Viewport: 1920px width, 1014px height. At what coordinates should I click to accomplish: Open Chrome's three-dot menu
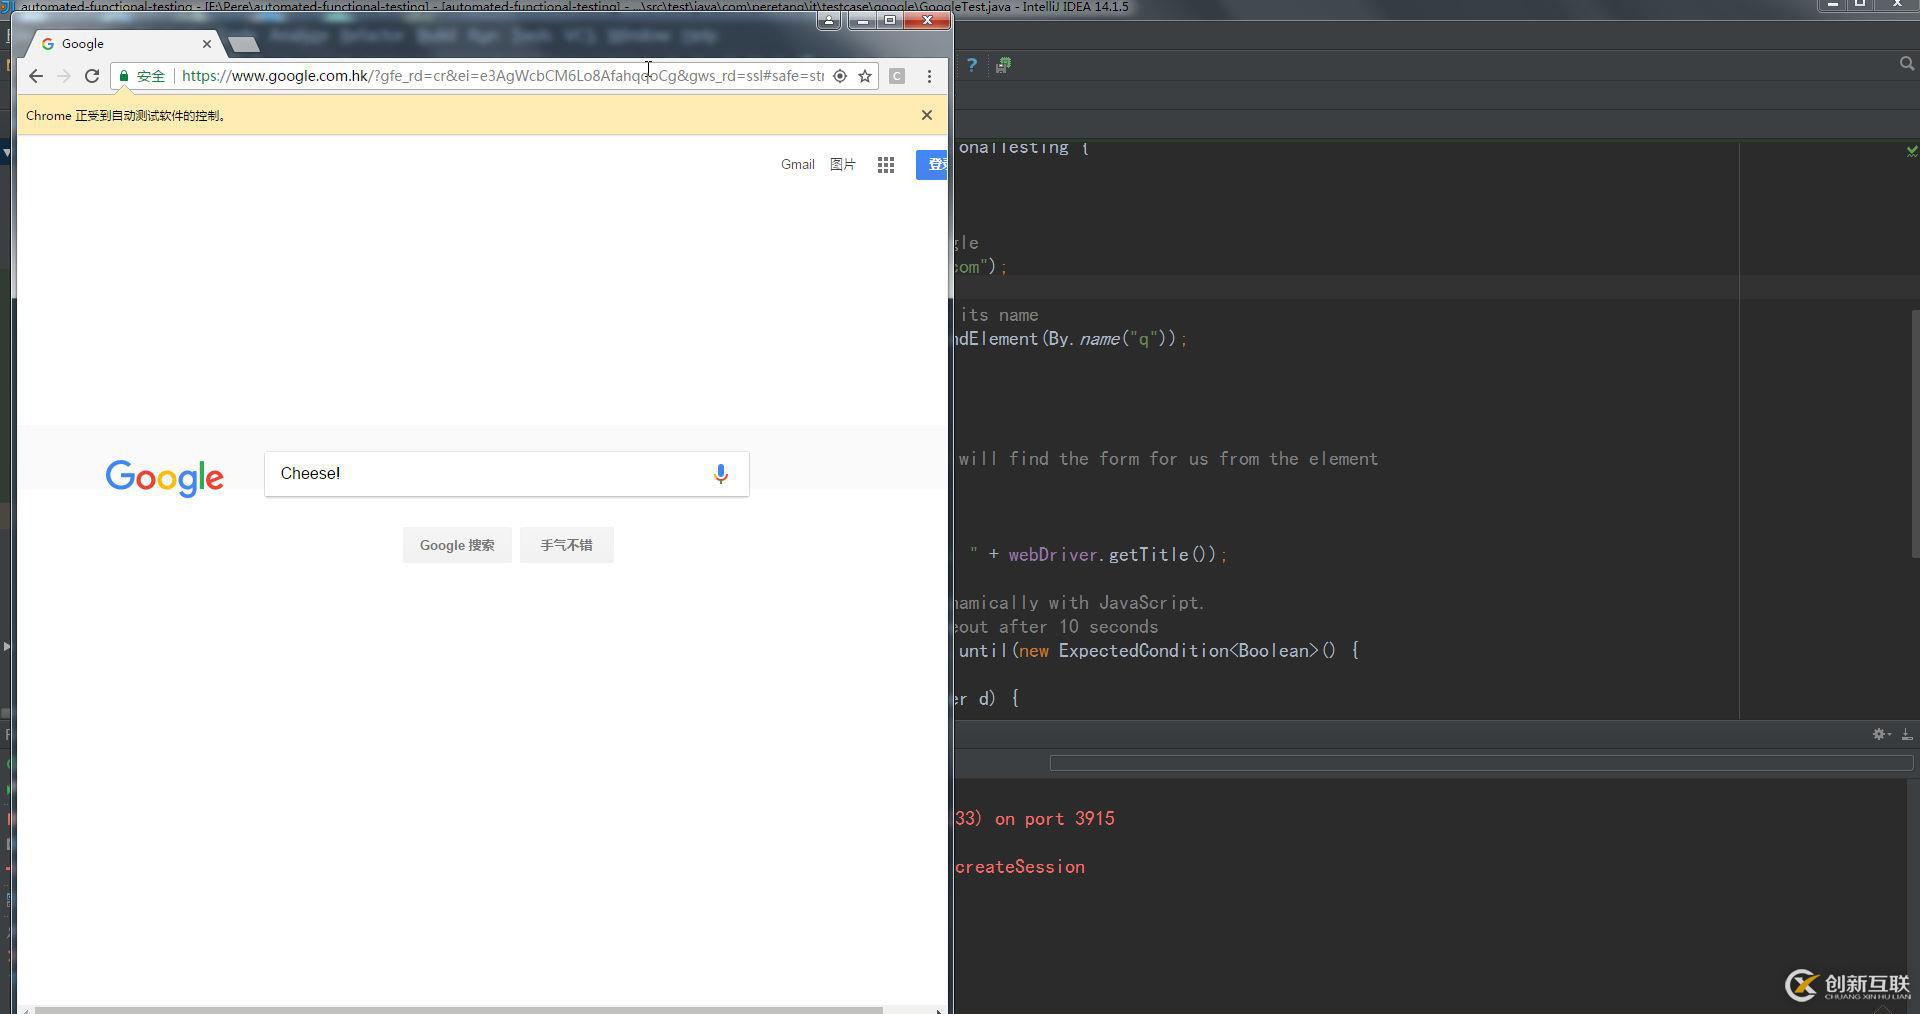[929, 76]
